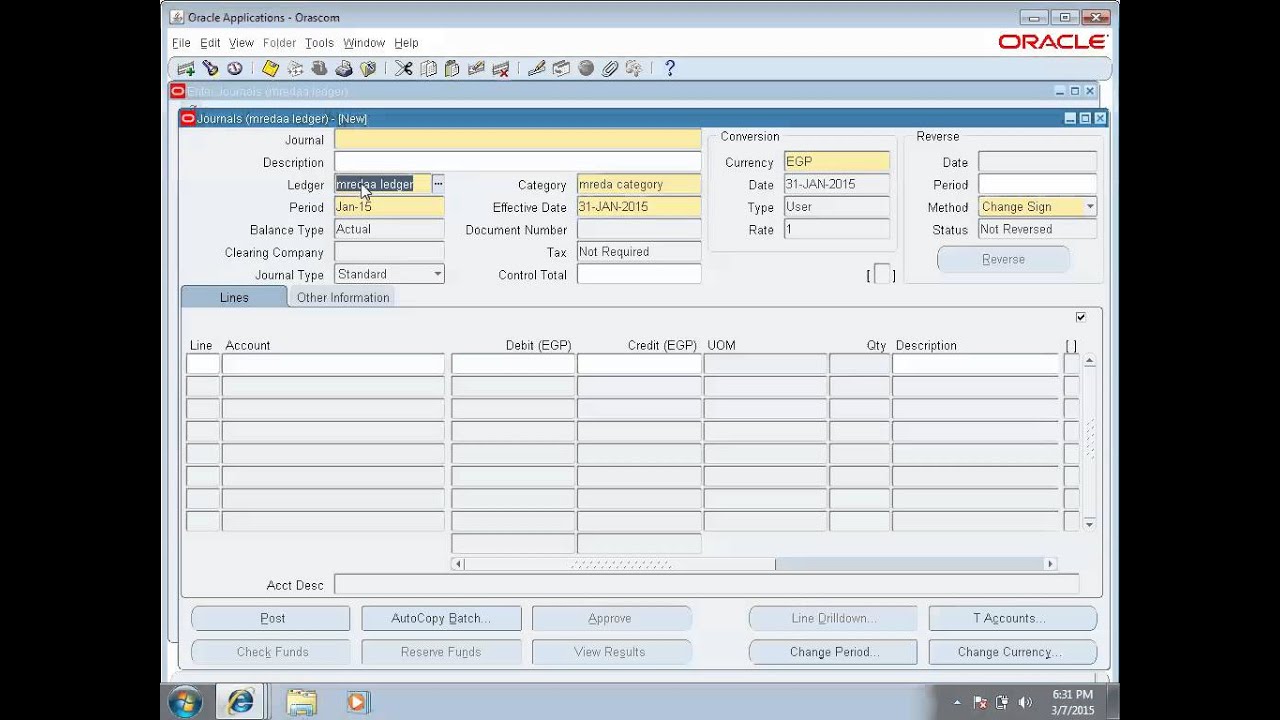Image resolution: width=1280 pixels, height=720 pixels.
Task: Open the Window menu
Action: coord(364,43)
